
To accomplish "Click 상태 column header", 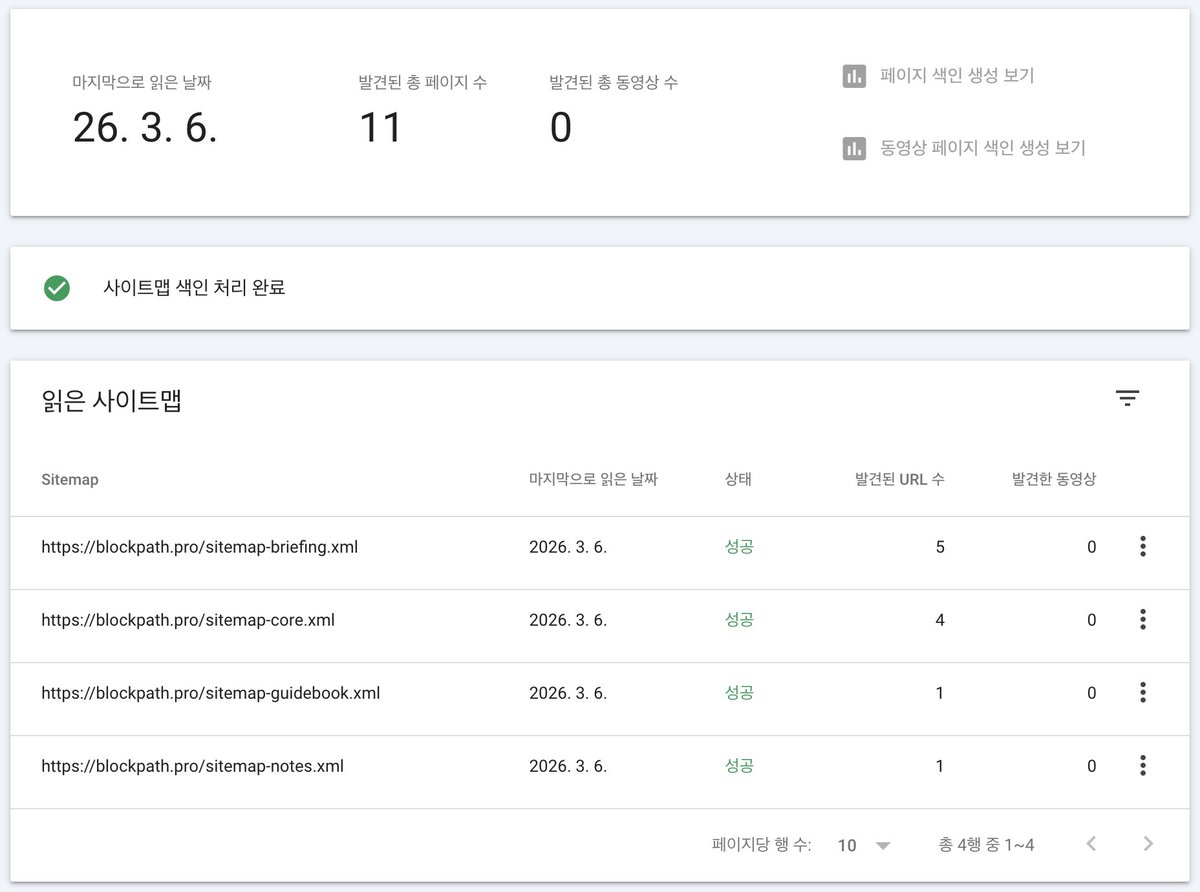I will pyautogui.click(x=738, y=479).
